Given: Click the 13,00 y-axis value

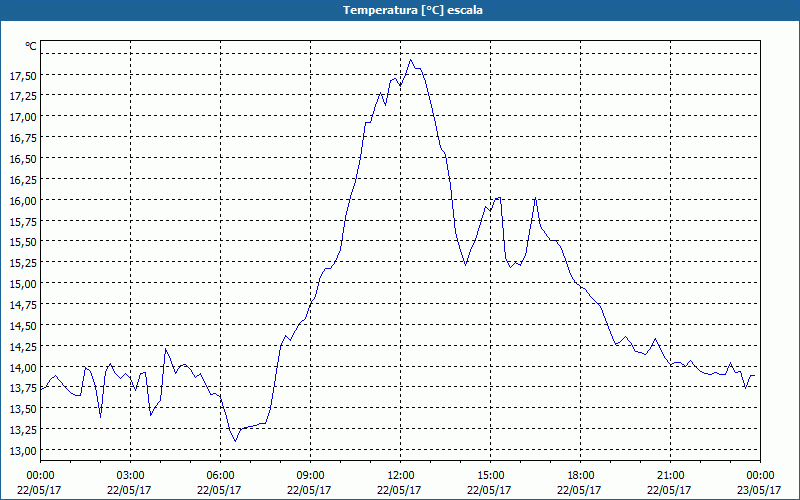Looking at the screenshot, I should [x=23, y=451].
